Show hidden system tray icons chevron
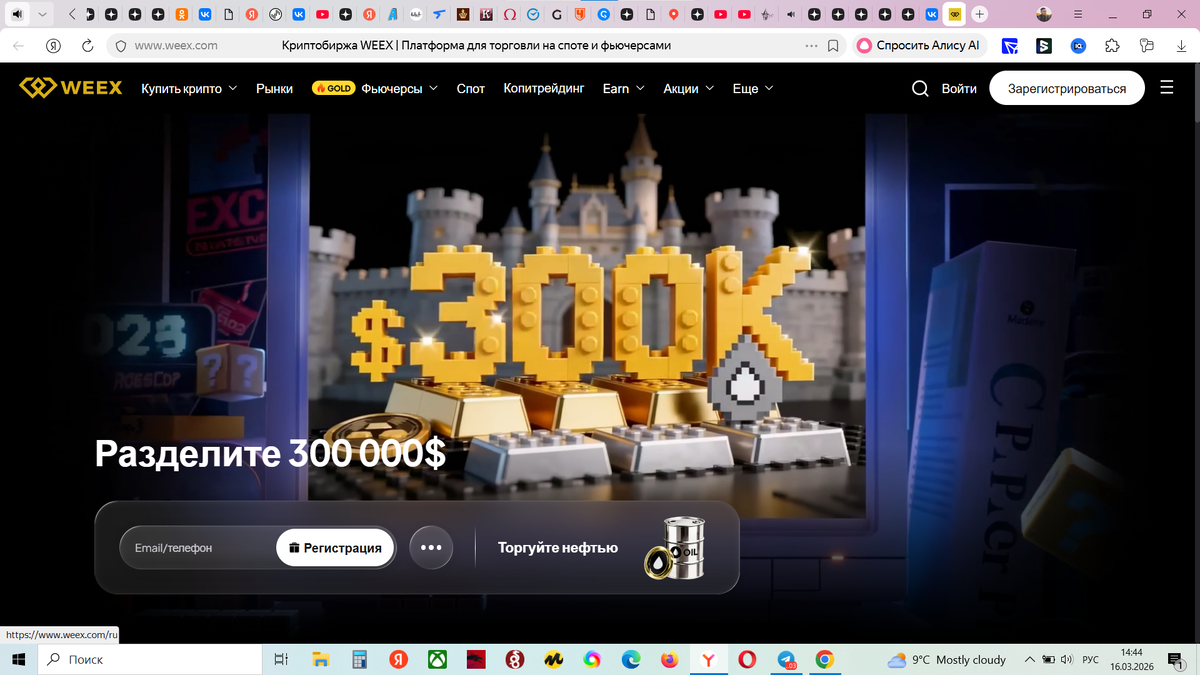Viewport: 1200px width, 675px height. pos(1029,659)
